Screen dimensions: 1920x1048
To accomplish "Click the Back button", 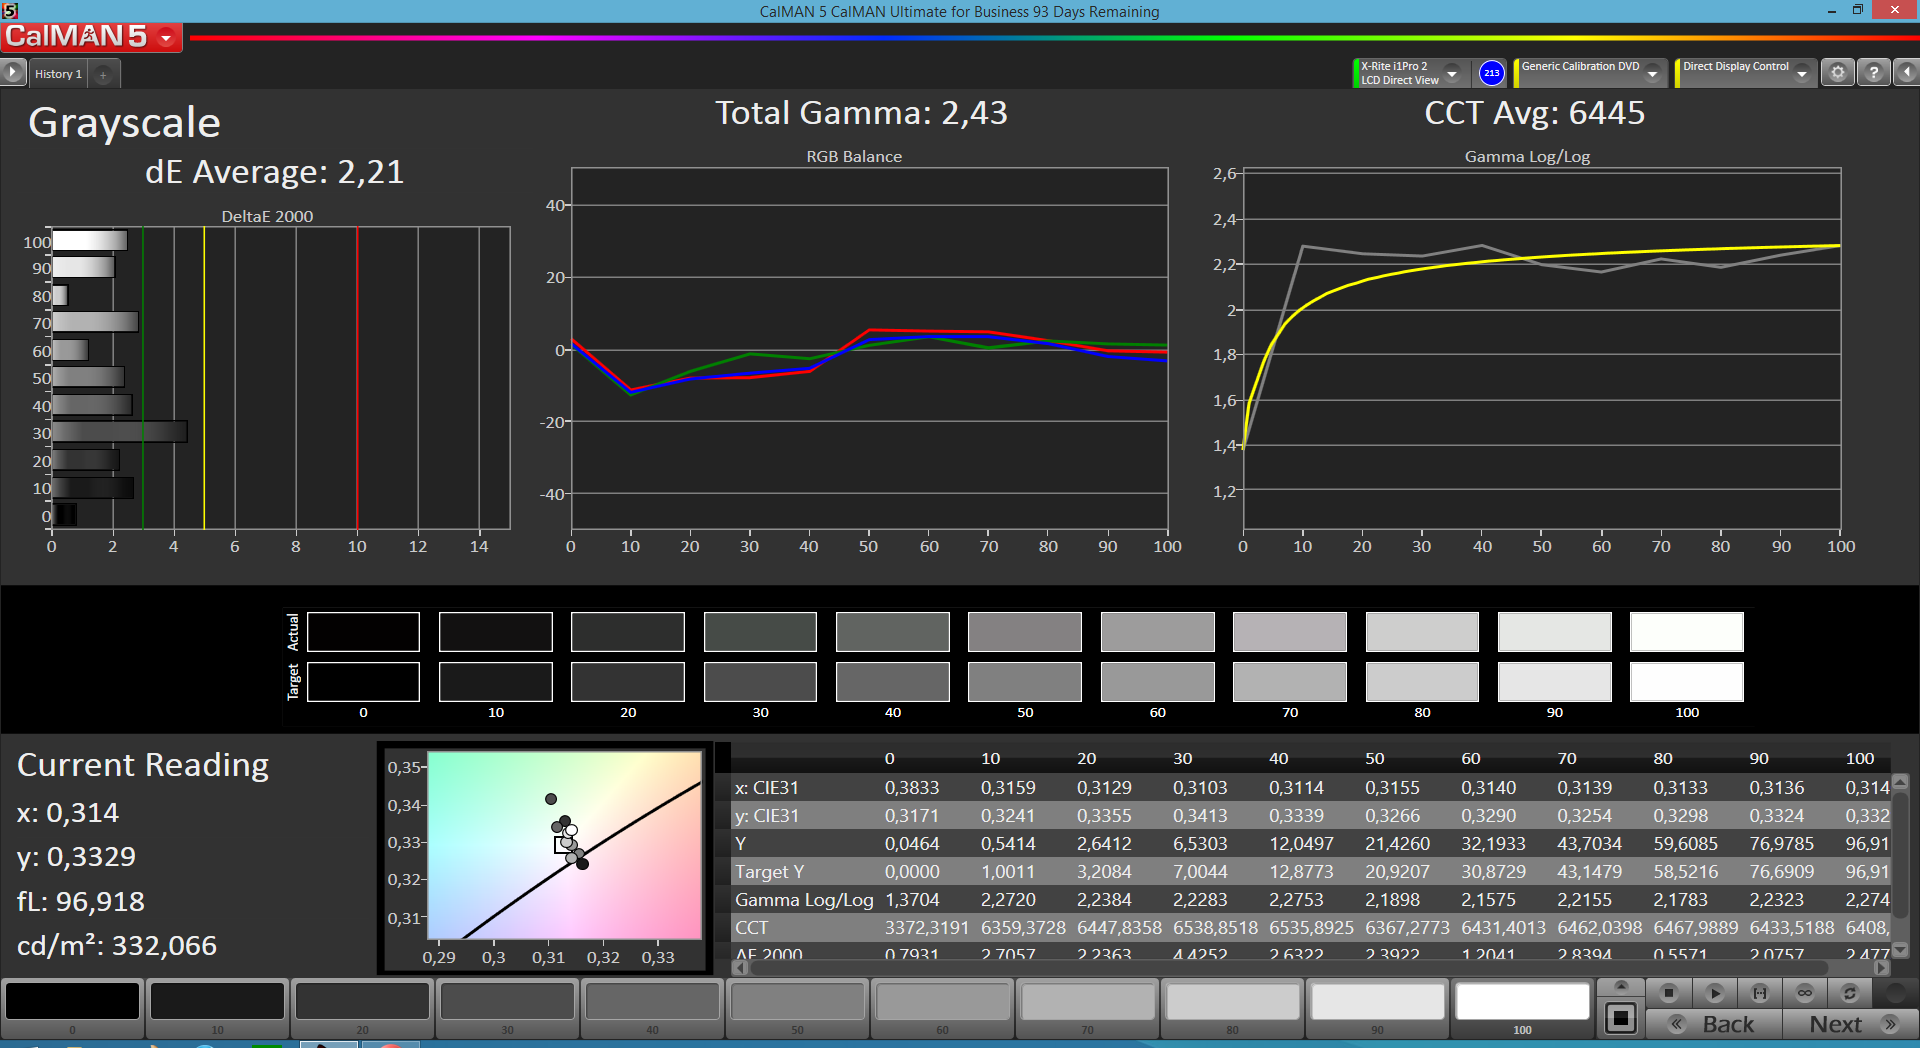I will [1714, 1024].
